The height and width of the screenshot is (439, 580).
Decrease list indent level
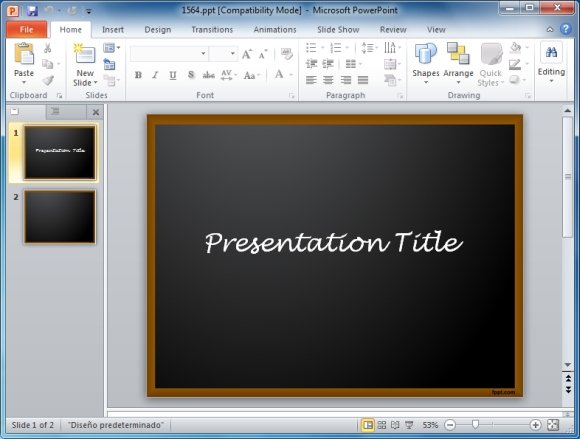coord(311,64)
